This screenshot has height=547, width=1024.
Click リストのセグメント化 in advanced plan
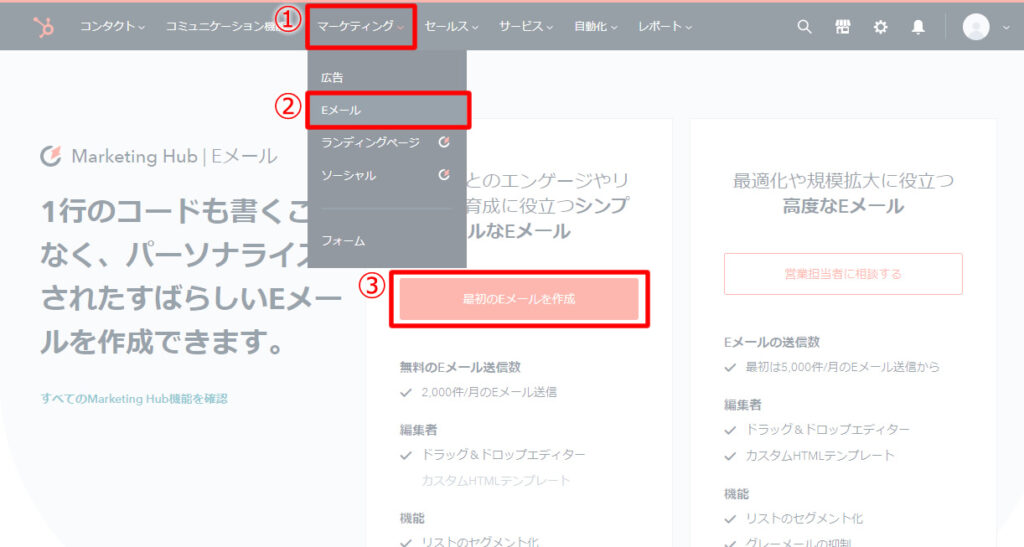point(804,518)
